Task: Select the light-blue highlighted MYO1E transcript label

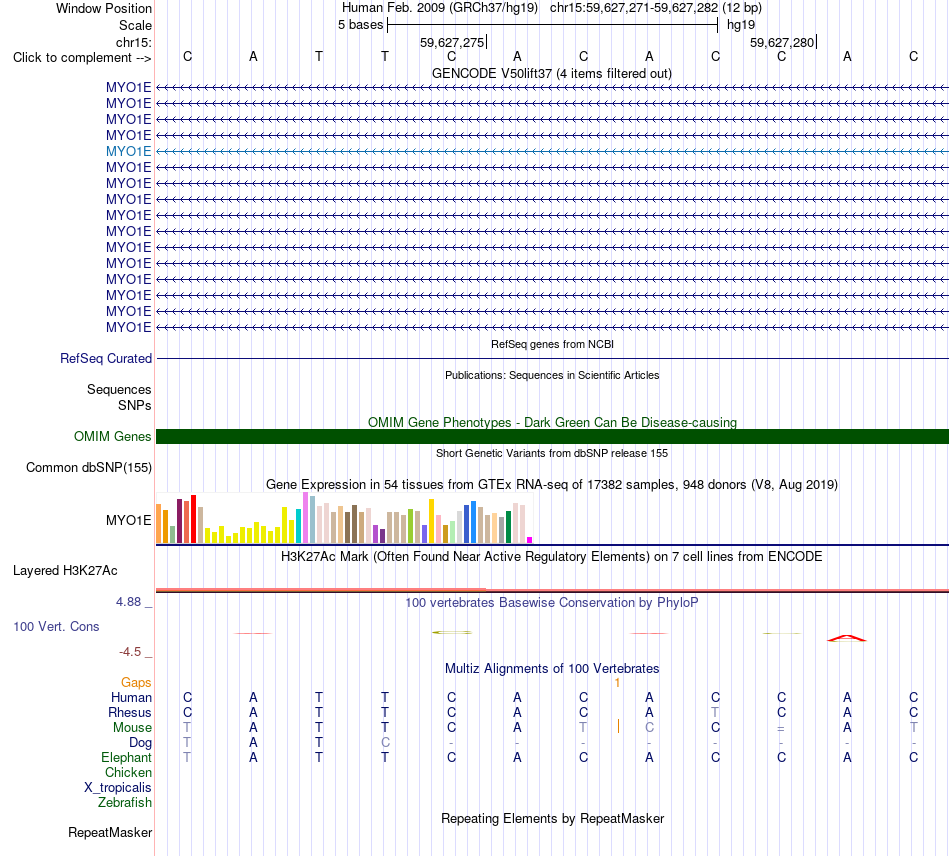Action: point(128,151)
